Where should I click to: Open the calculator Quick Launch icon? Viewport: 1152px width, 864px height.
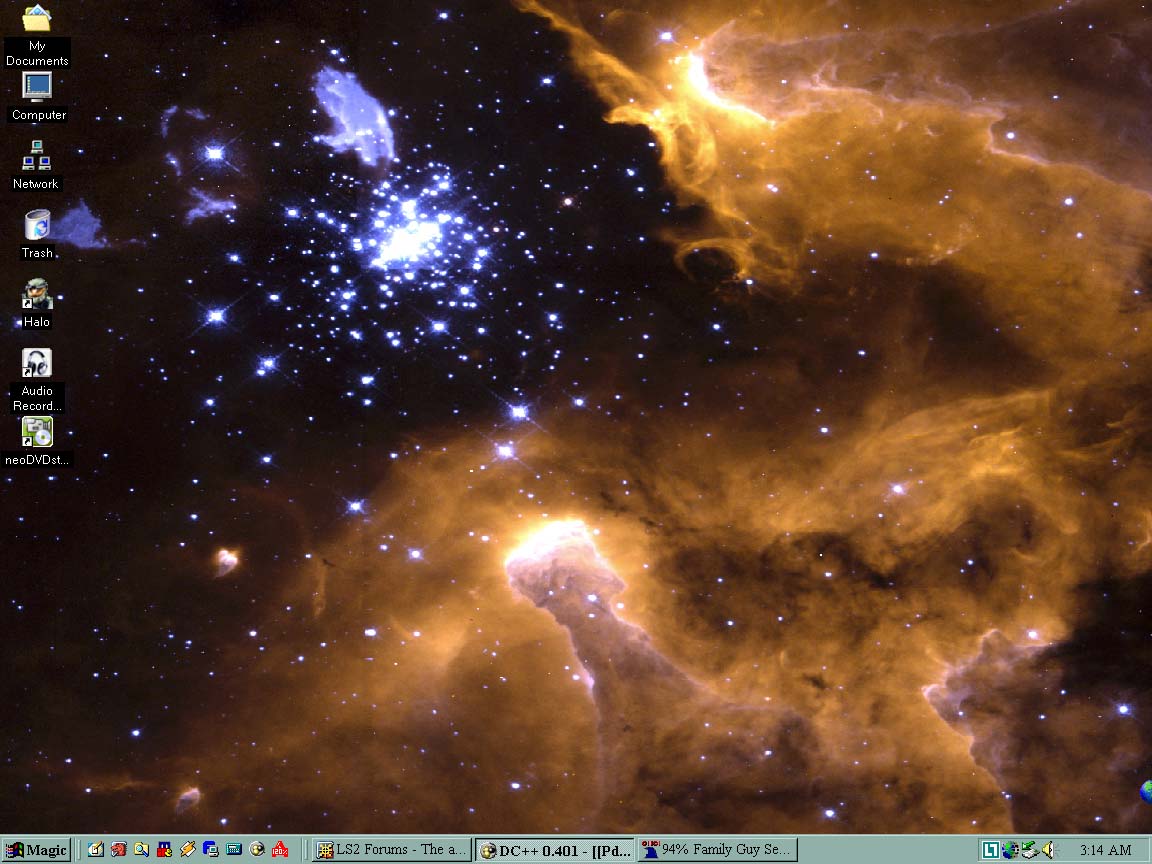pos(233,850)
